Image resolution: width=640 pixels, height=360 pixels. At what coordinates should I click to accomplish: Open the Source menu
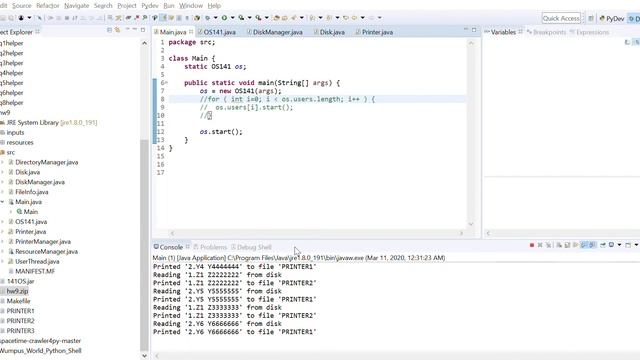[22, 6]
